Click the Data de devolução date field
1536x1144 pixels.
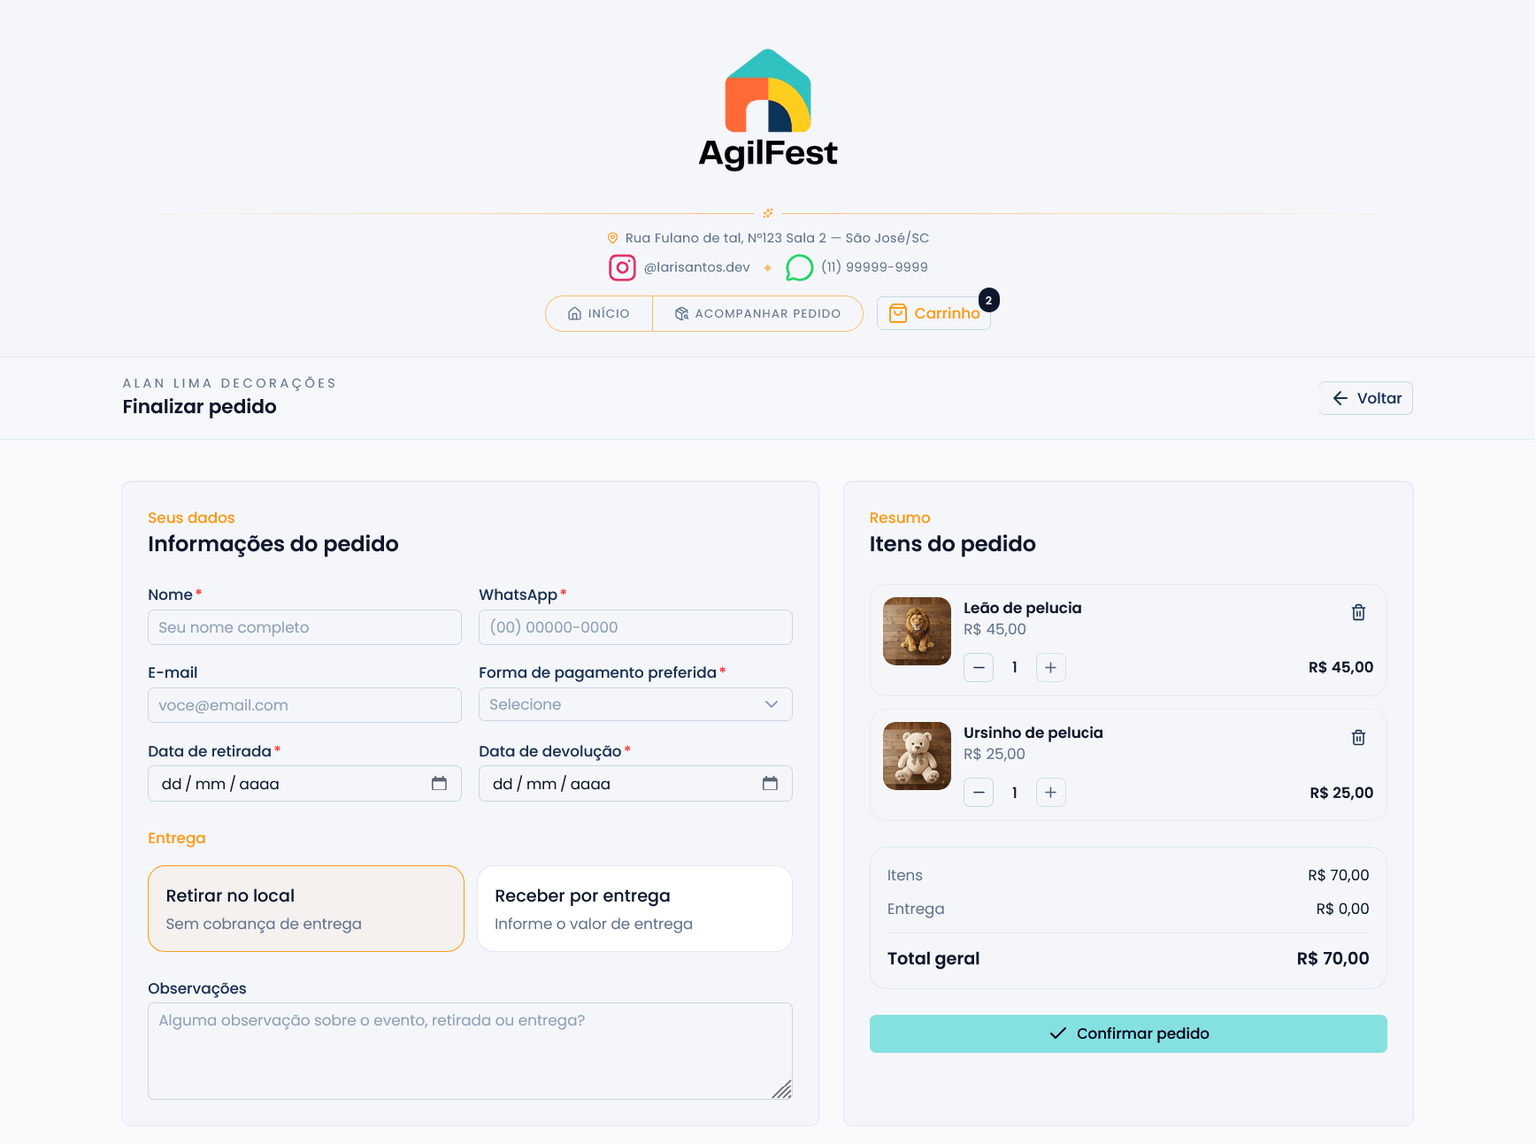pyautogui.click(x=635, y=783)
